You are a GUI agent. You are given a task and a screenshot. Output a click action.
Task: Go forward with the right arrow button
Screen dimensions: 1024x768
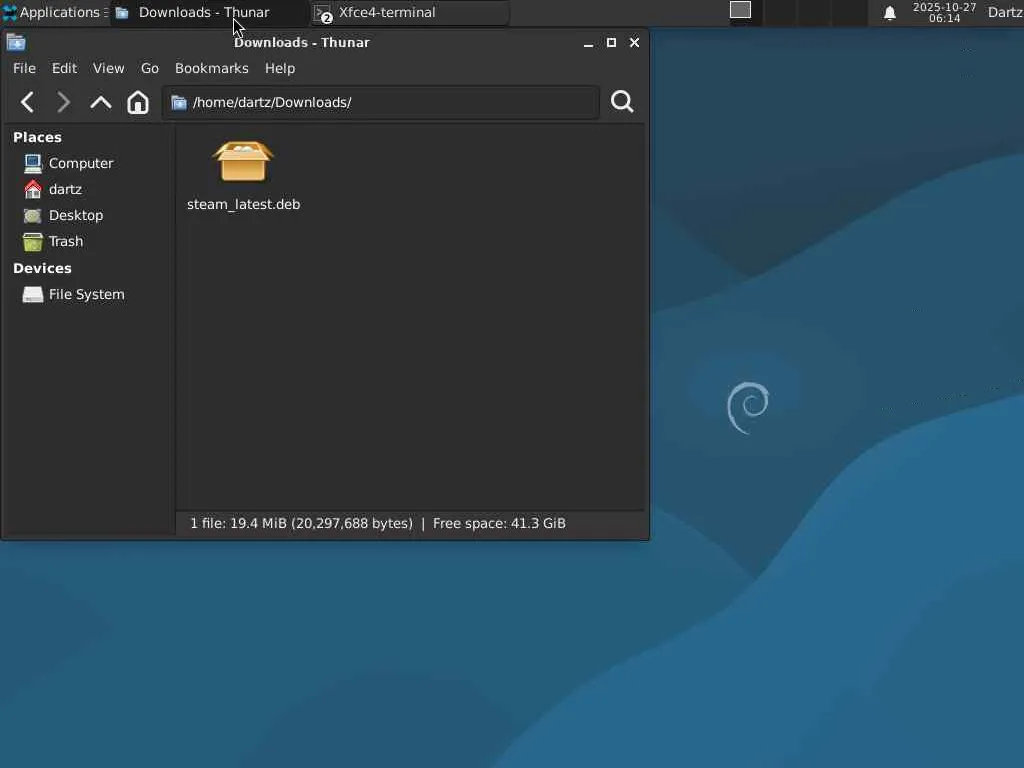click(x=63, y=103)
